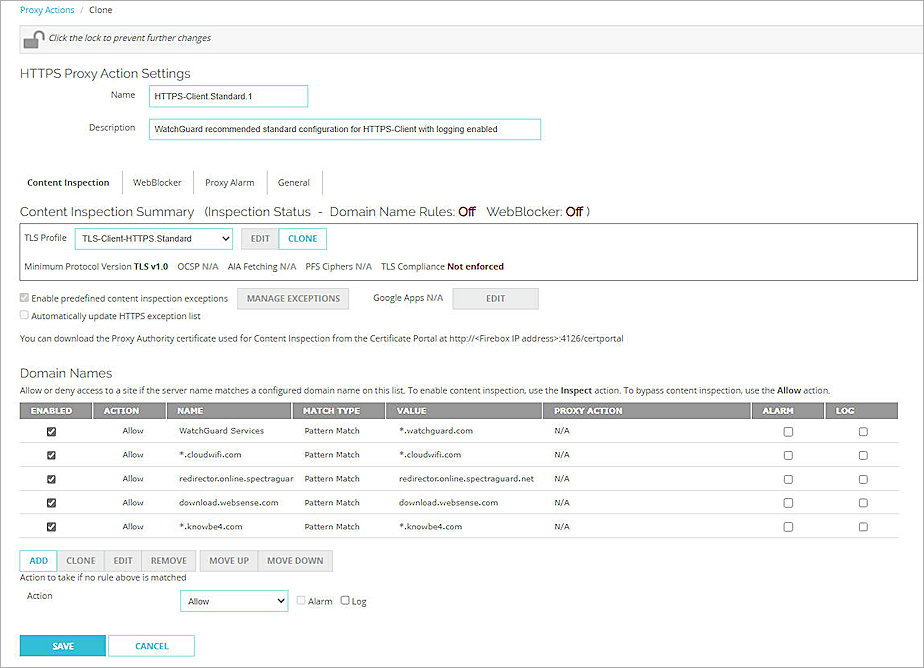Open the Action dropdown set to Allow
This screenshot has width=924, height=668.
pos(233,601)
